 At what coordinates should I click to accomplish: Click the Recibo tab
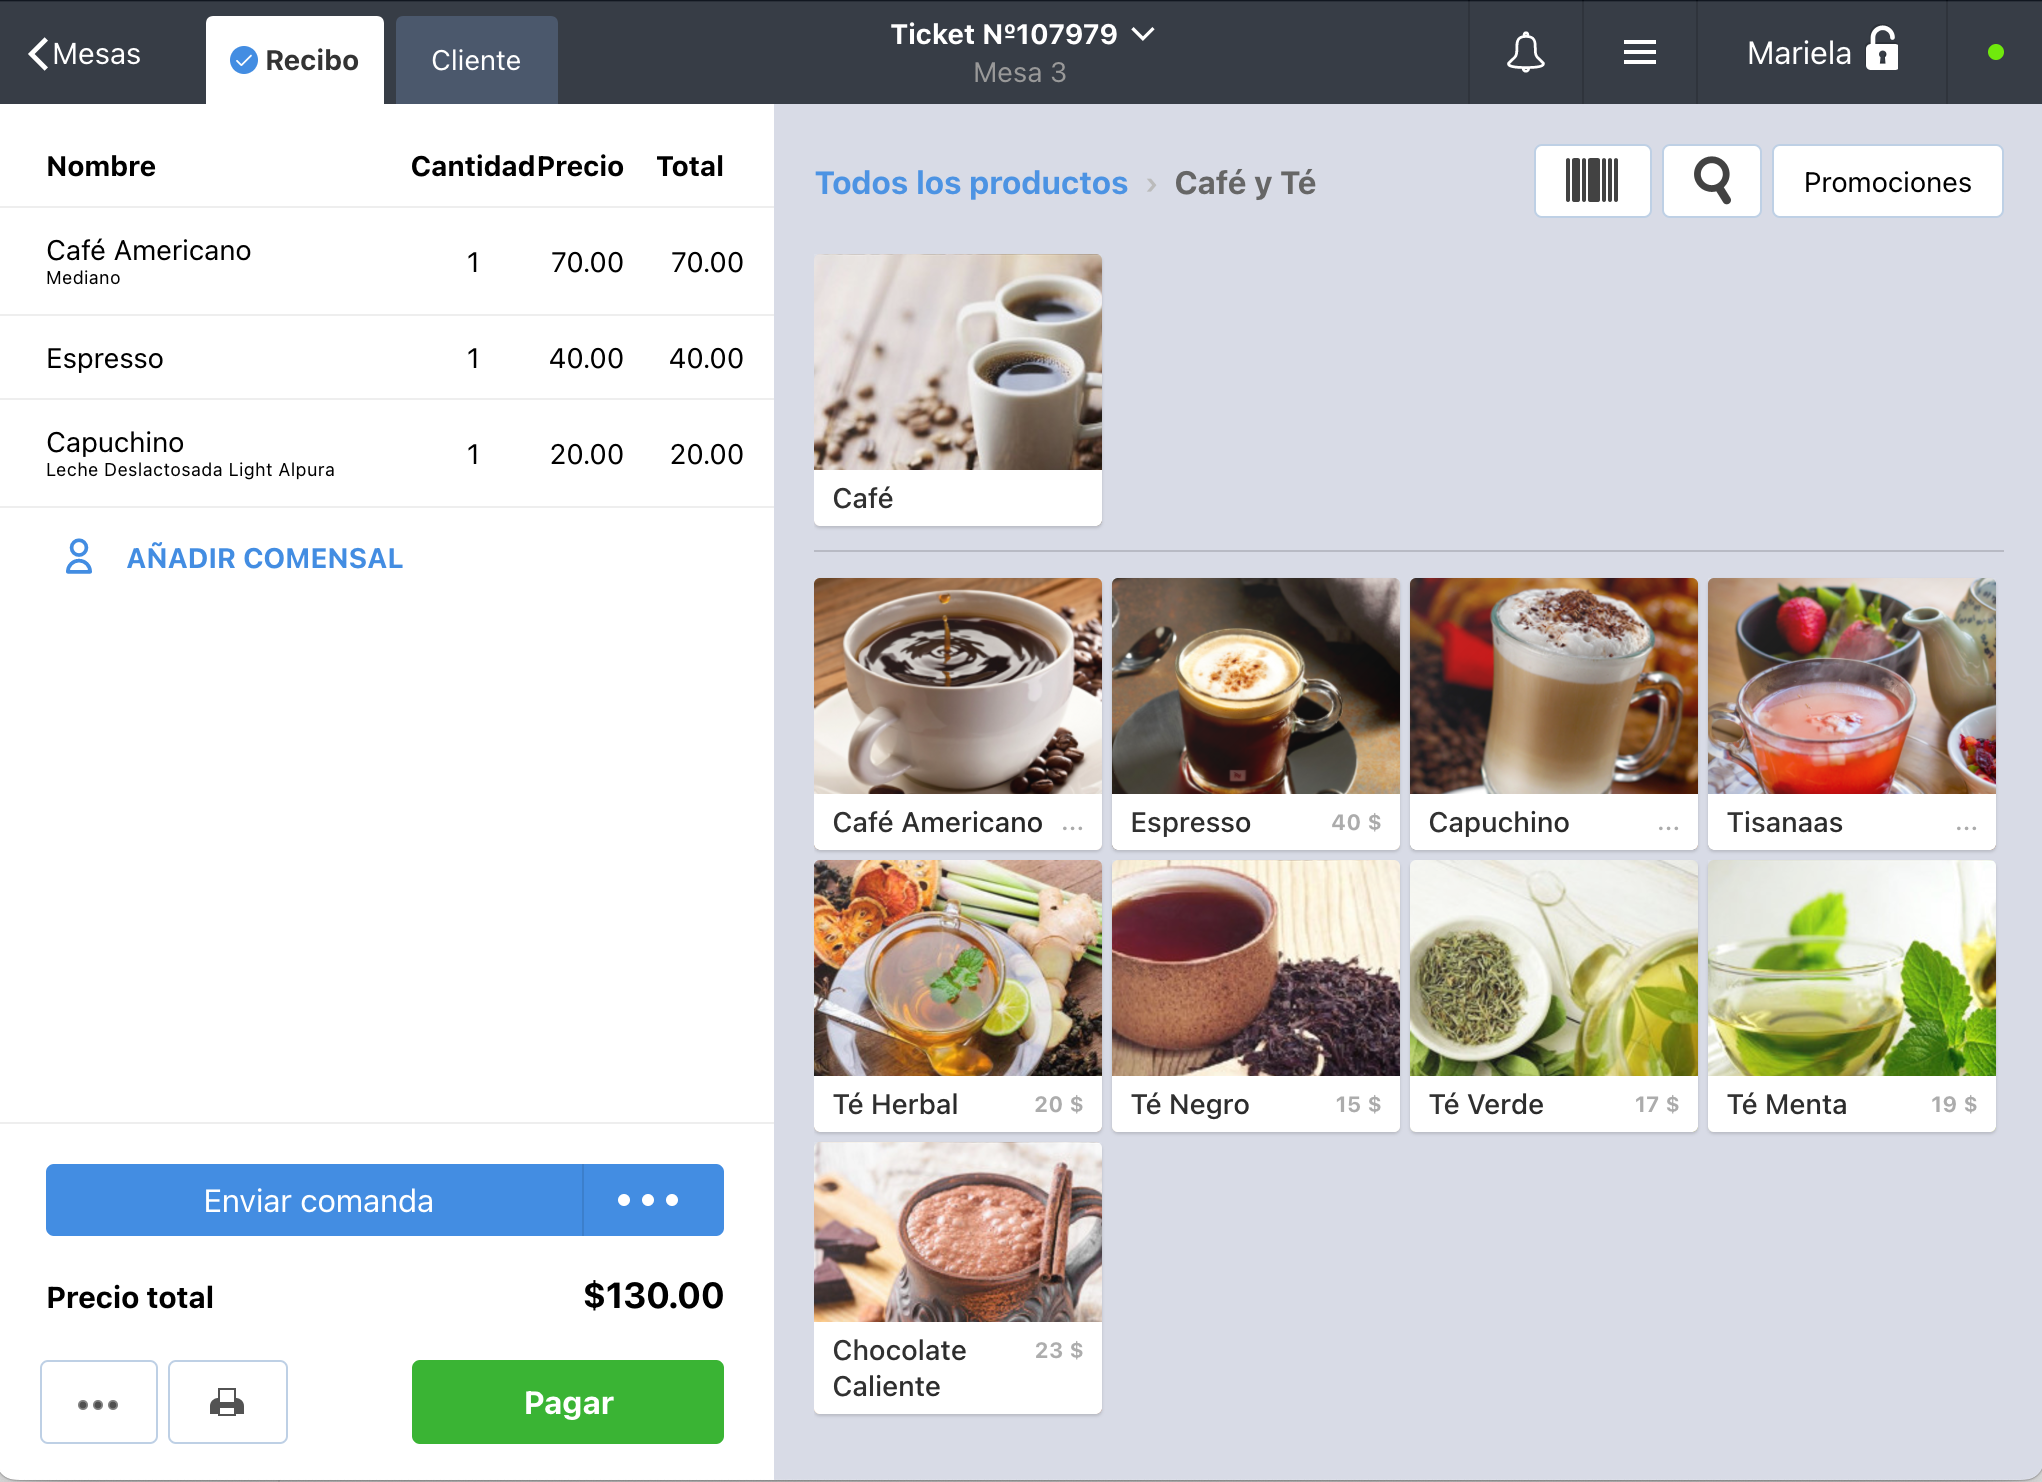293,59
